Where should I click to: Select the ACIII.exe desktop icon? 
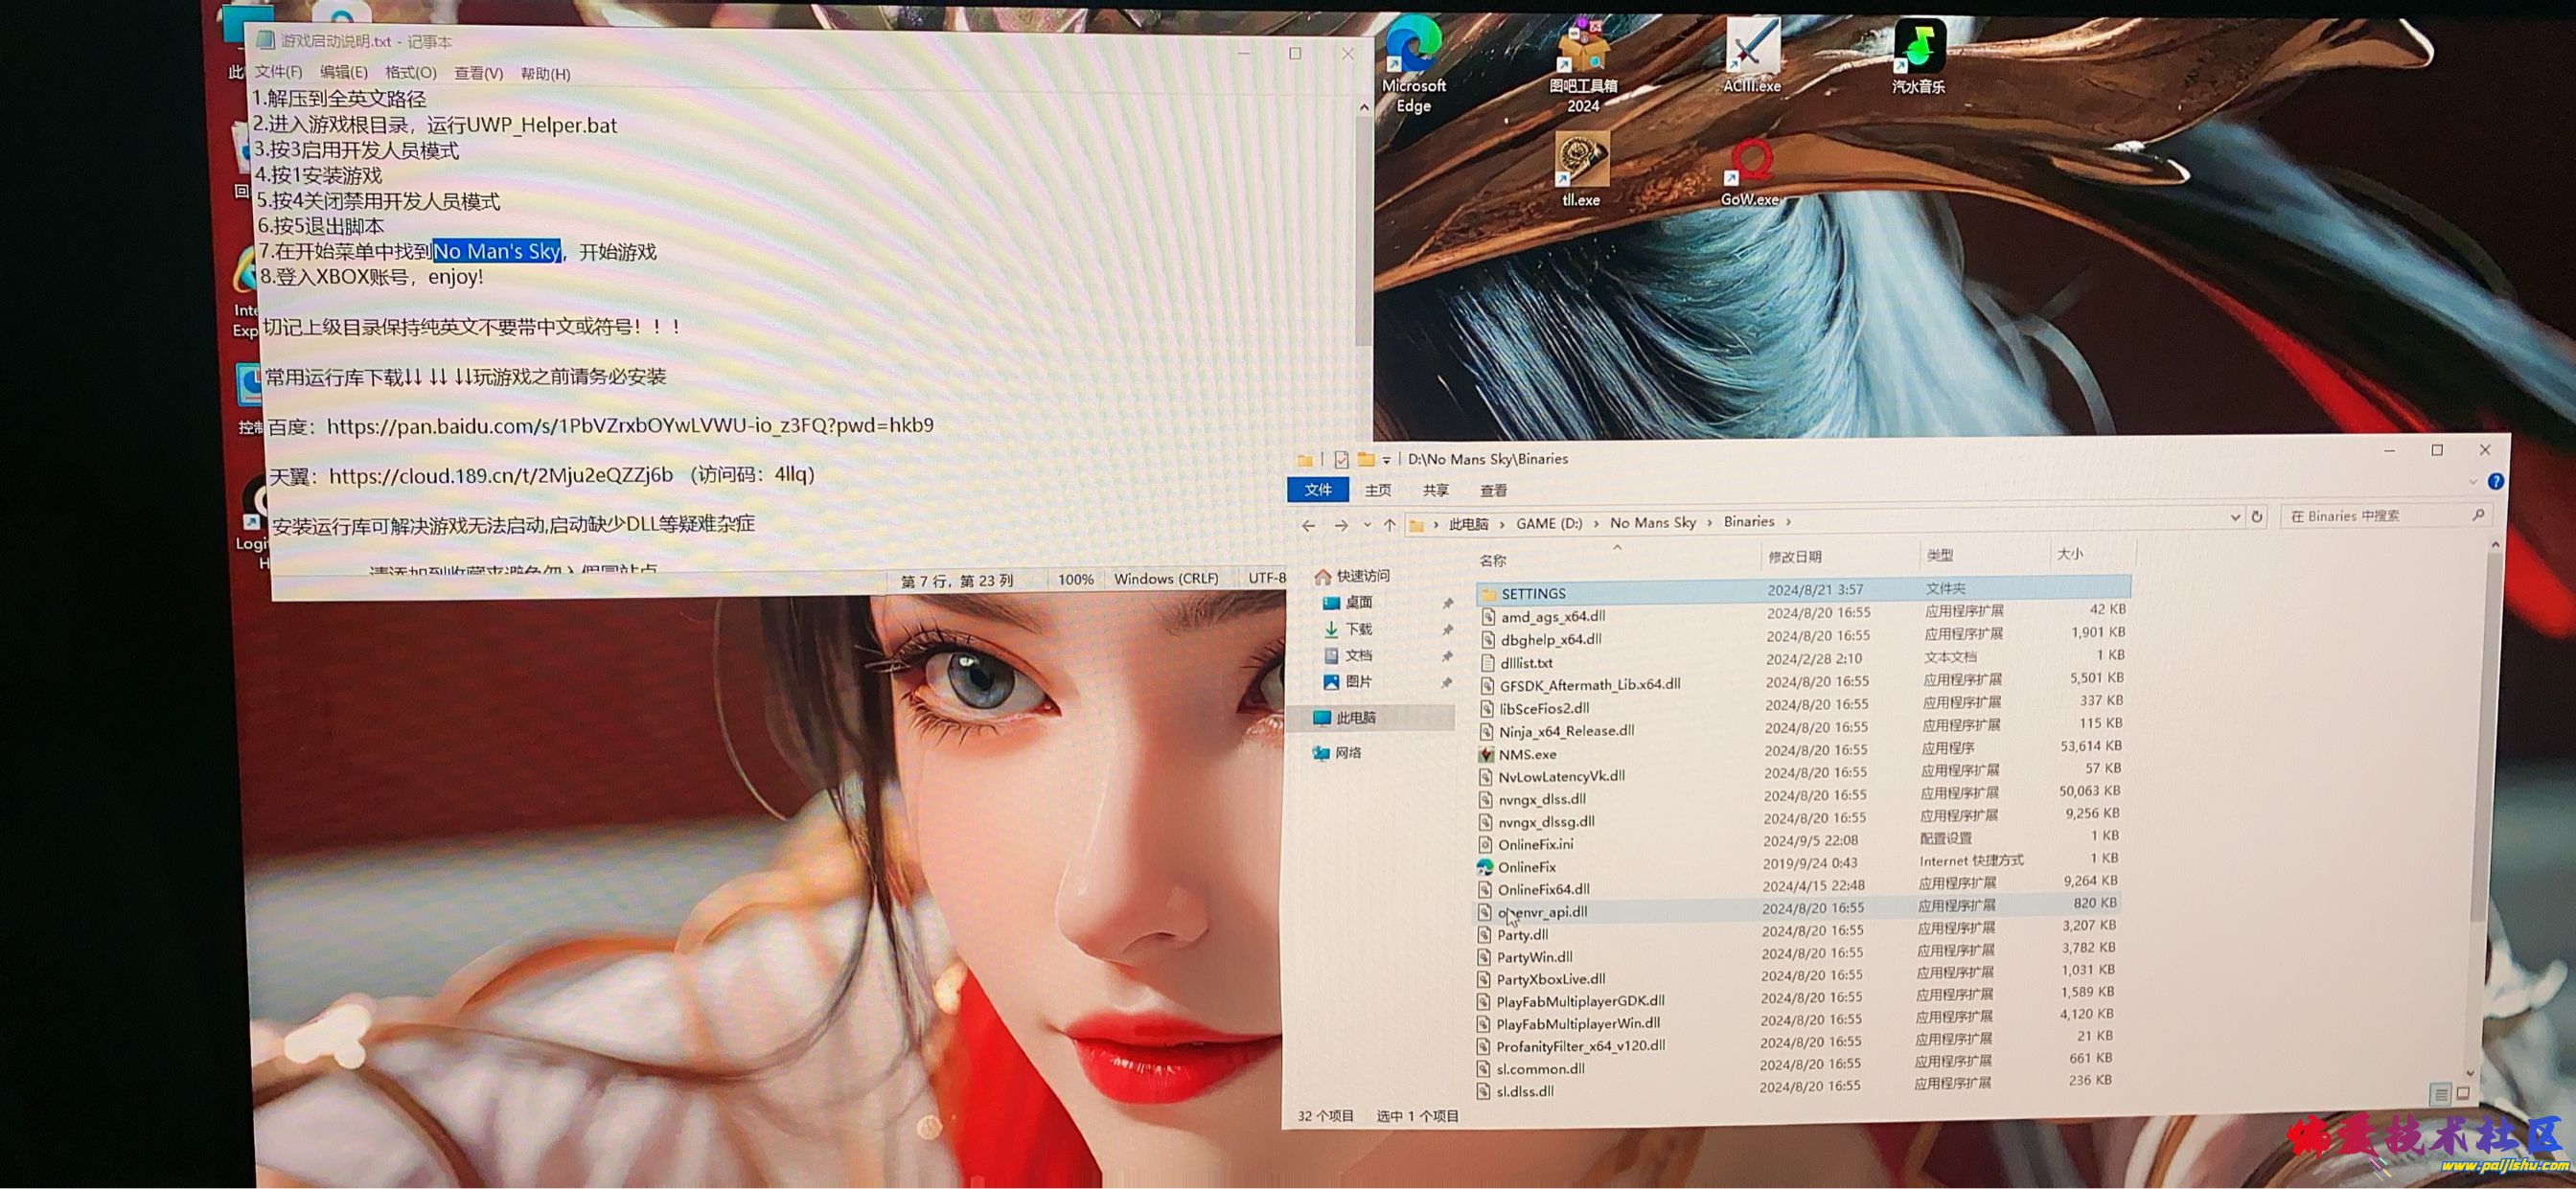[1752, 56]
